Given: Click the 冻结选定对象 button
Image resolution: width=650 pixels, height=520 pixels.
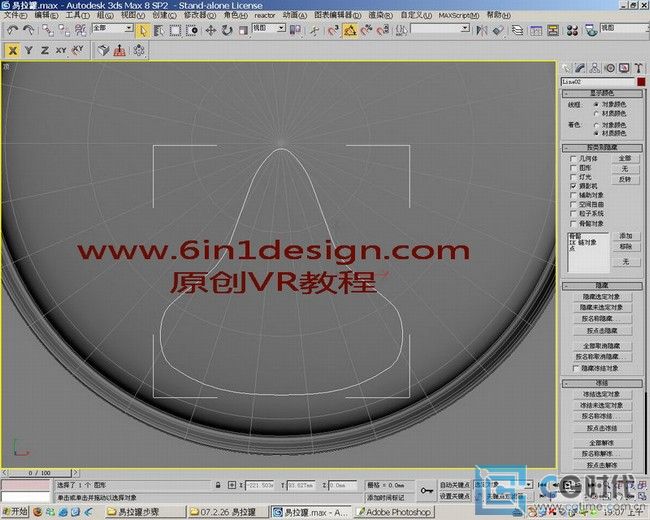Looking at the screenshot, I should point(601,394).
